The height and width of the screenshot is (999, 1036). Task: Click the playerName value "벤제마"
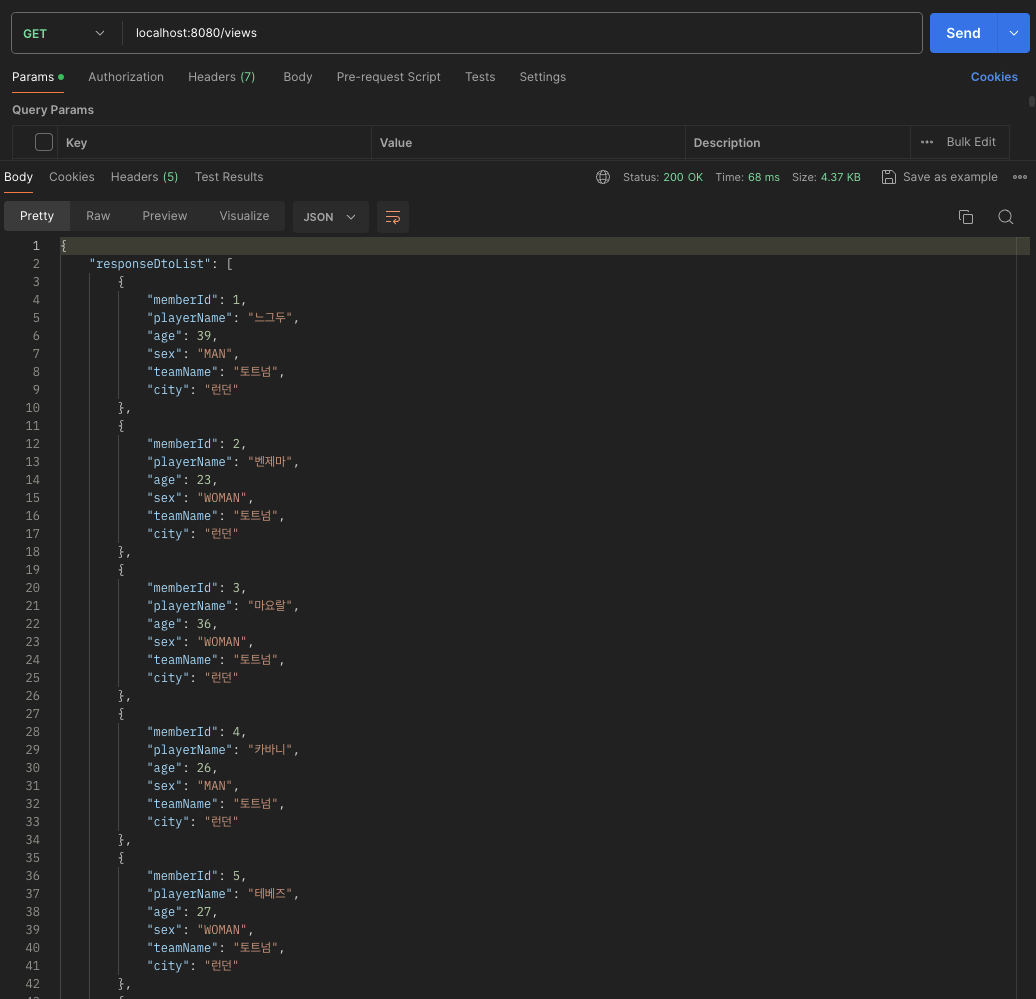click(270, 462)
